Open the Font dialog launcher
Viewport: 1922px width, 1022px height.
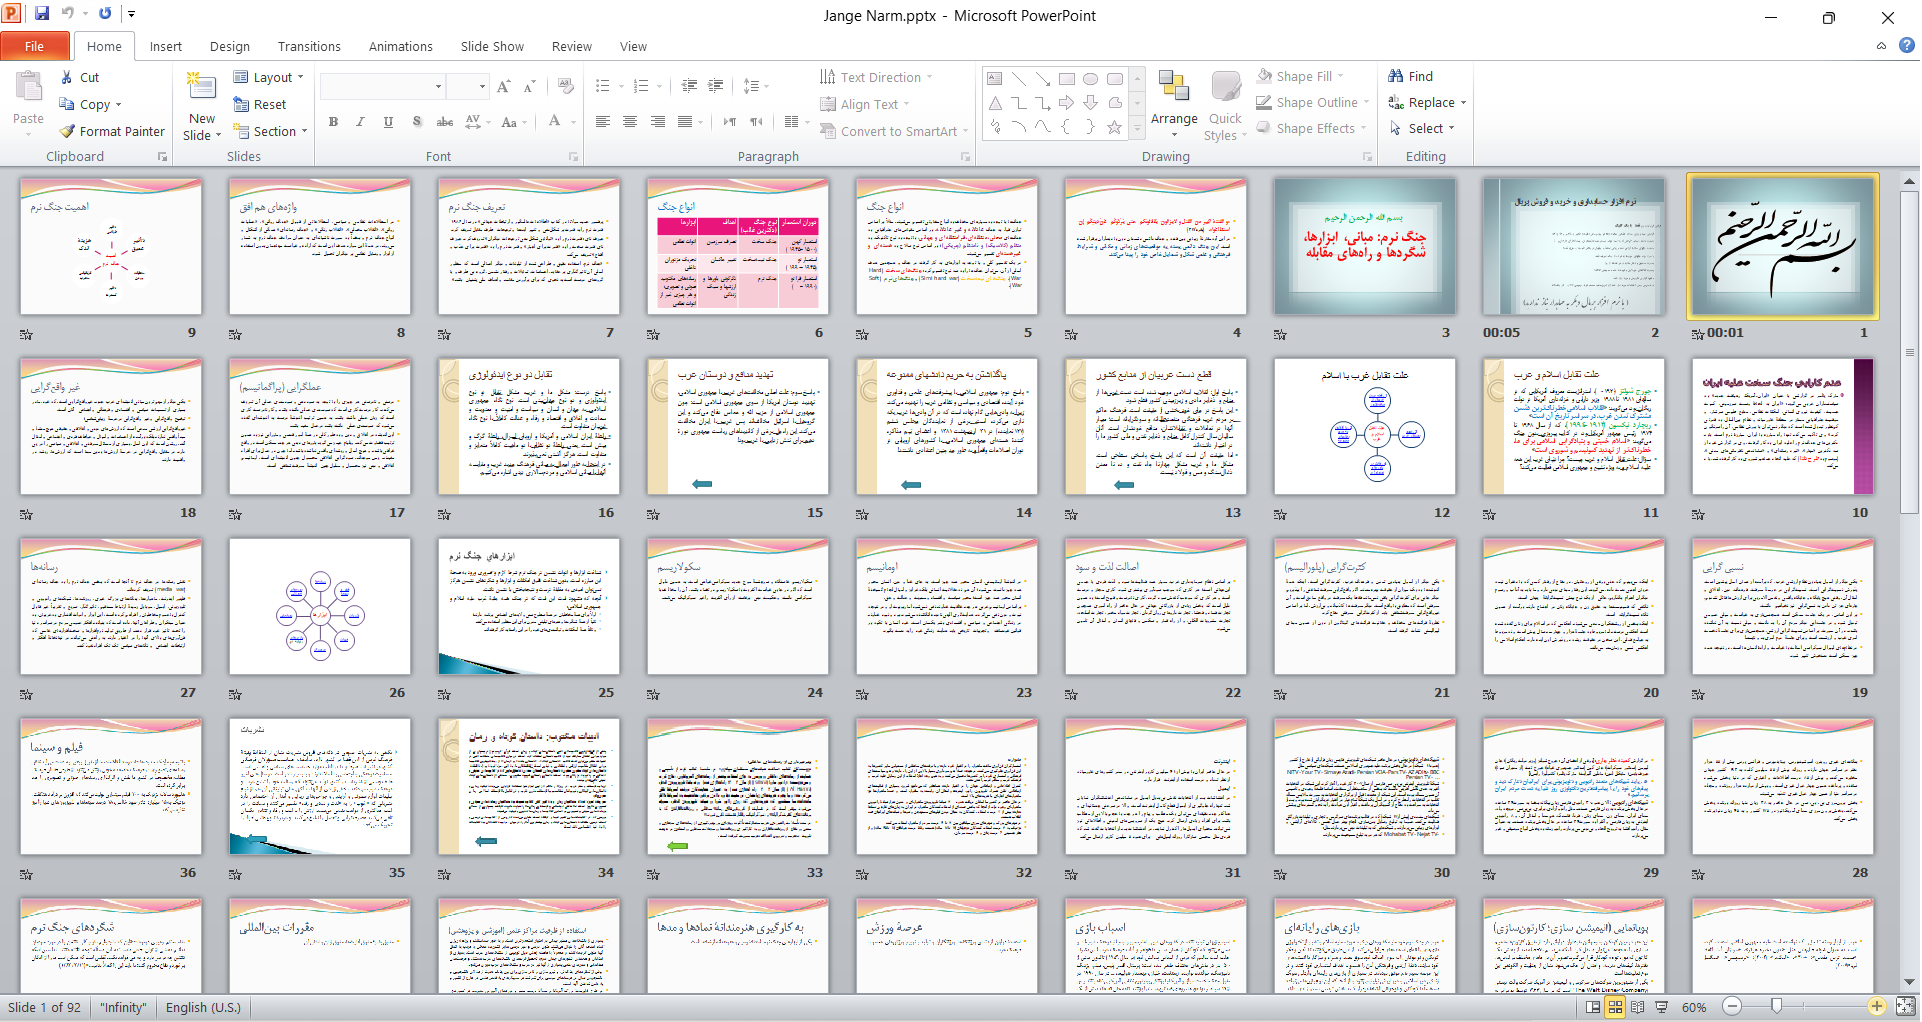click(x=574, y=157)
